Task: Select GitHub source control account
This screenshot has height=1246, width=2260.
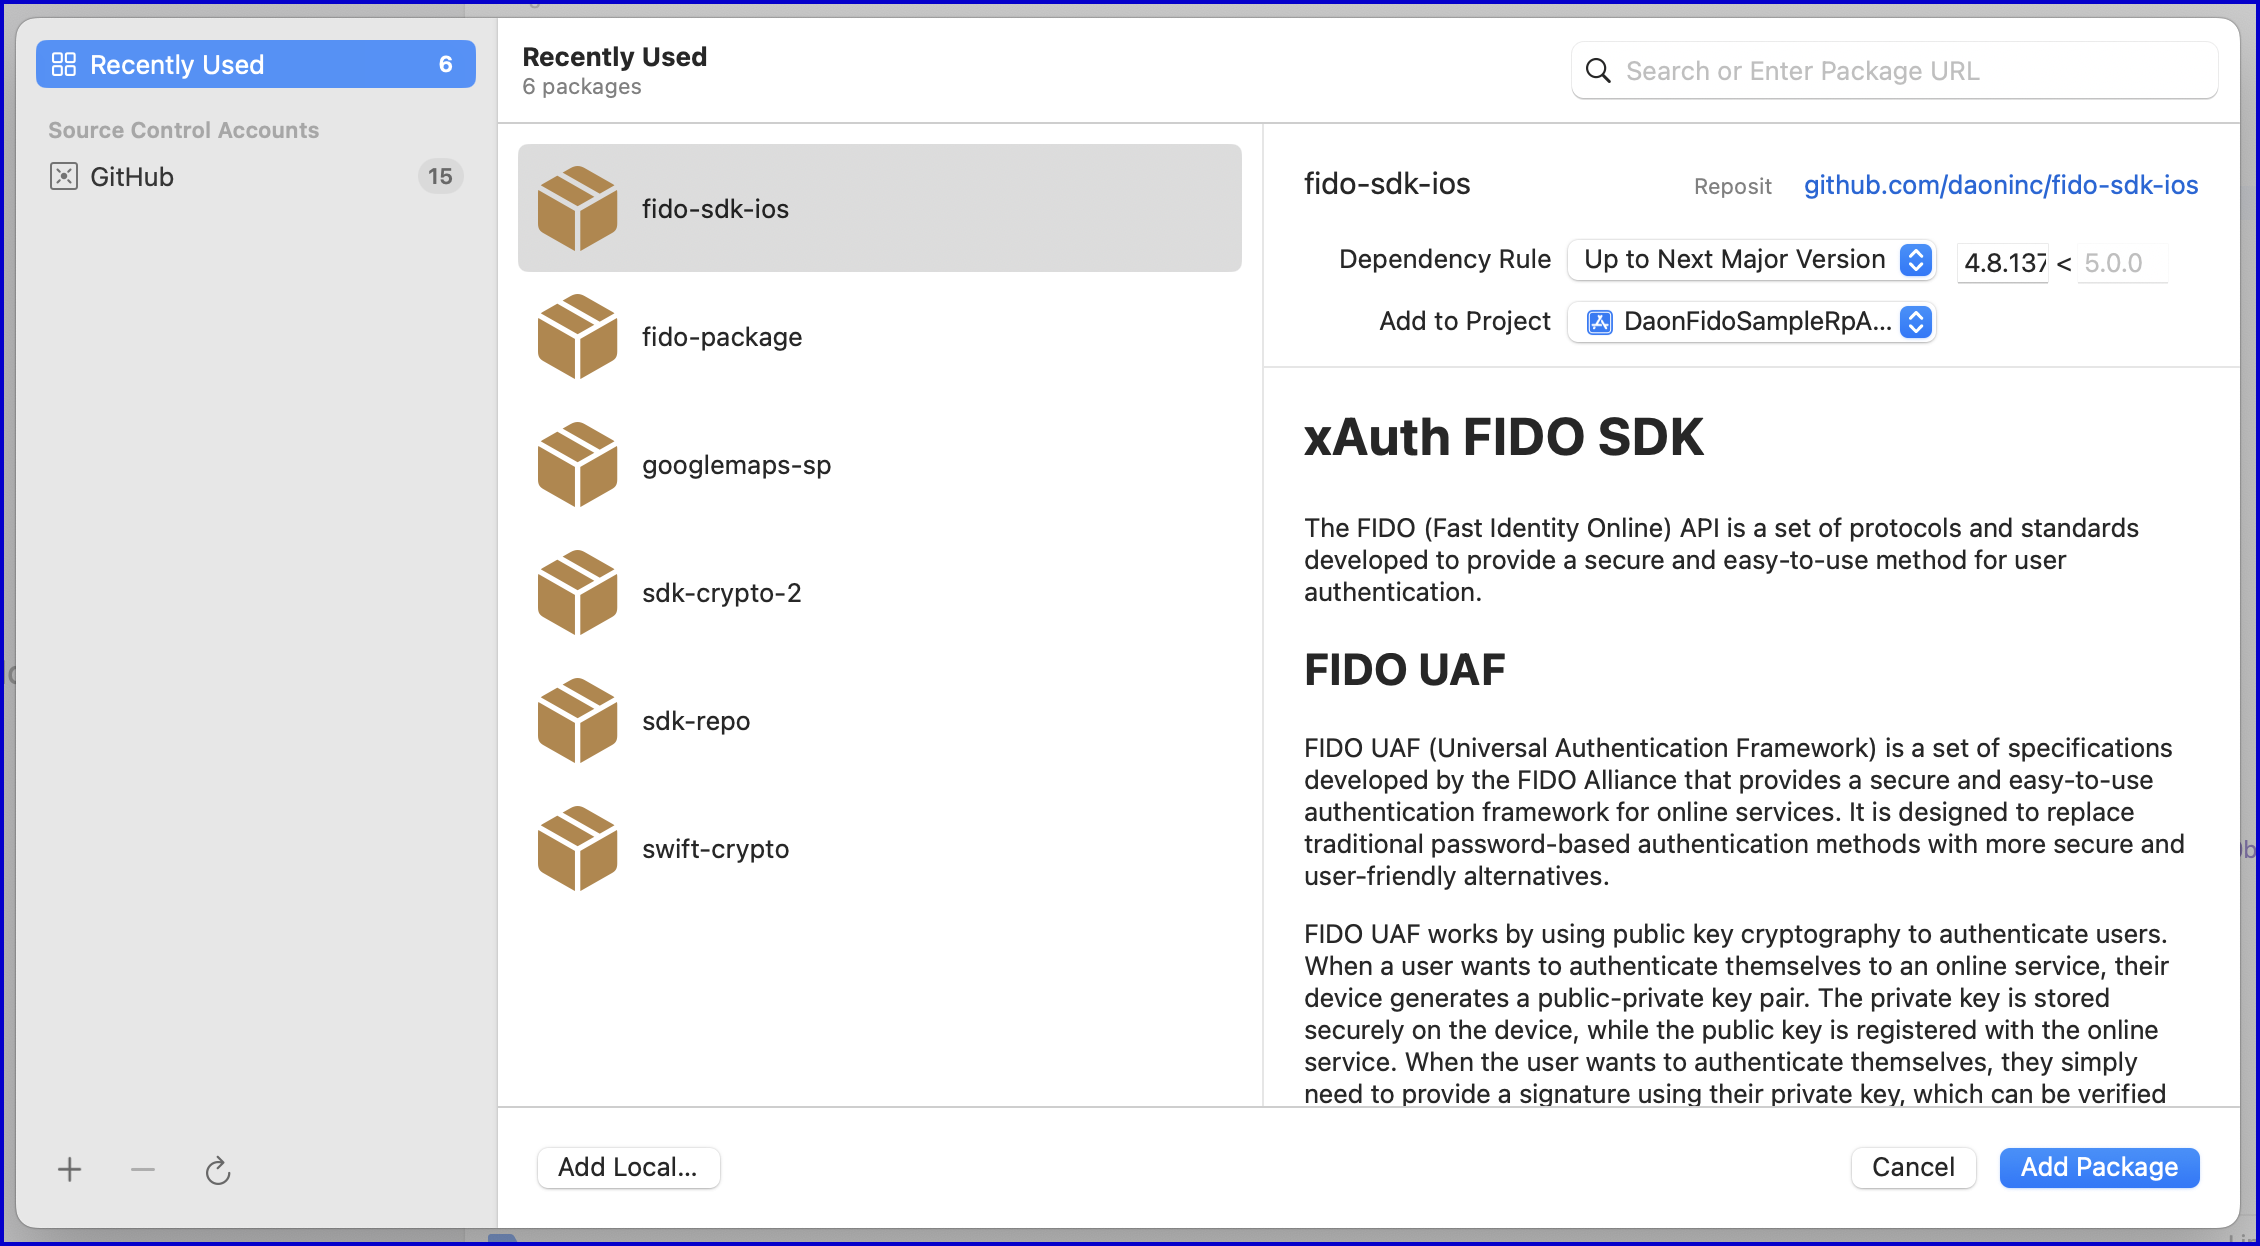Action: [x=255, y=177]
